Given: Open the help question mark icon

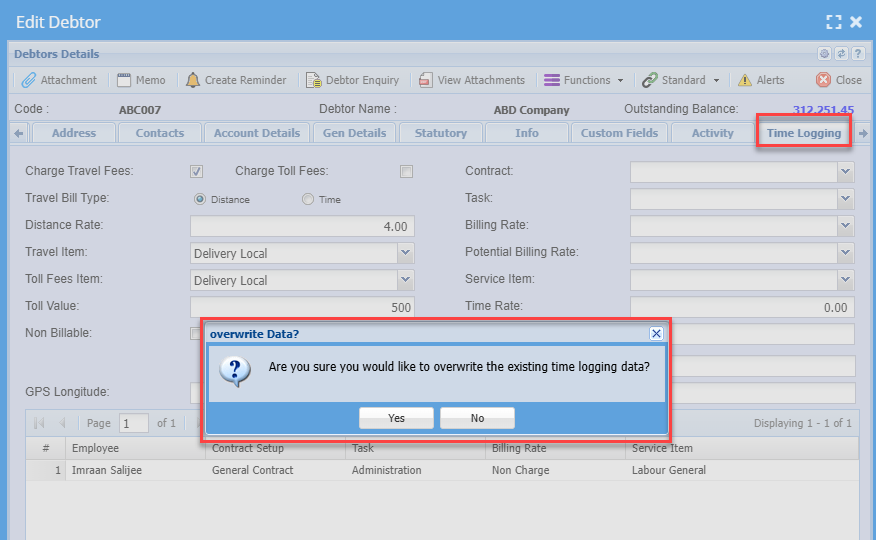Looking at the screenshot, I should (x=859, y=54).
